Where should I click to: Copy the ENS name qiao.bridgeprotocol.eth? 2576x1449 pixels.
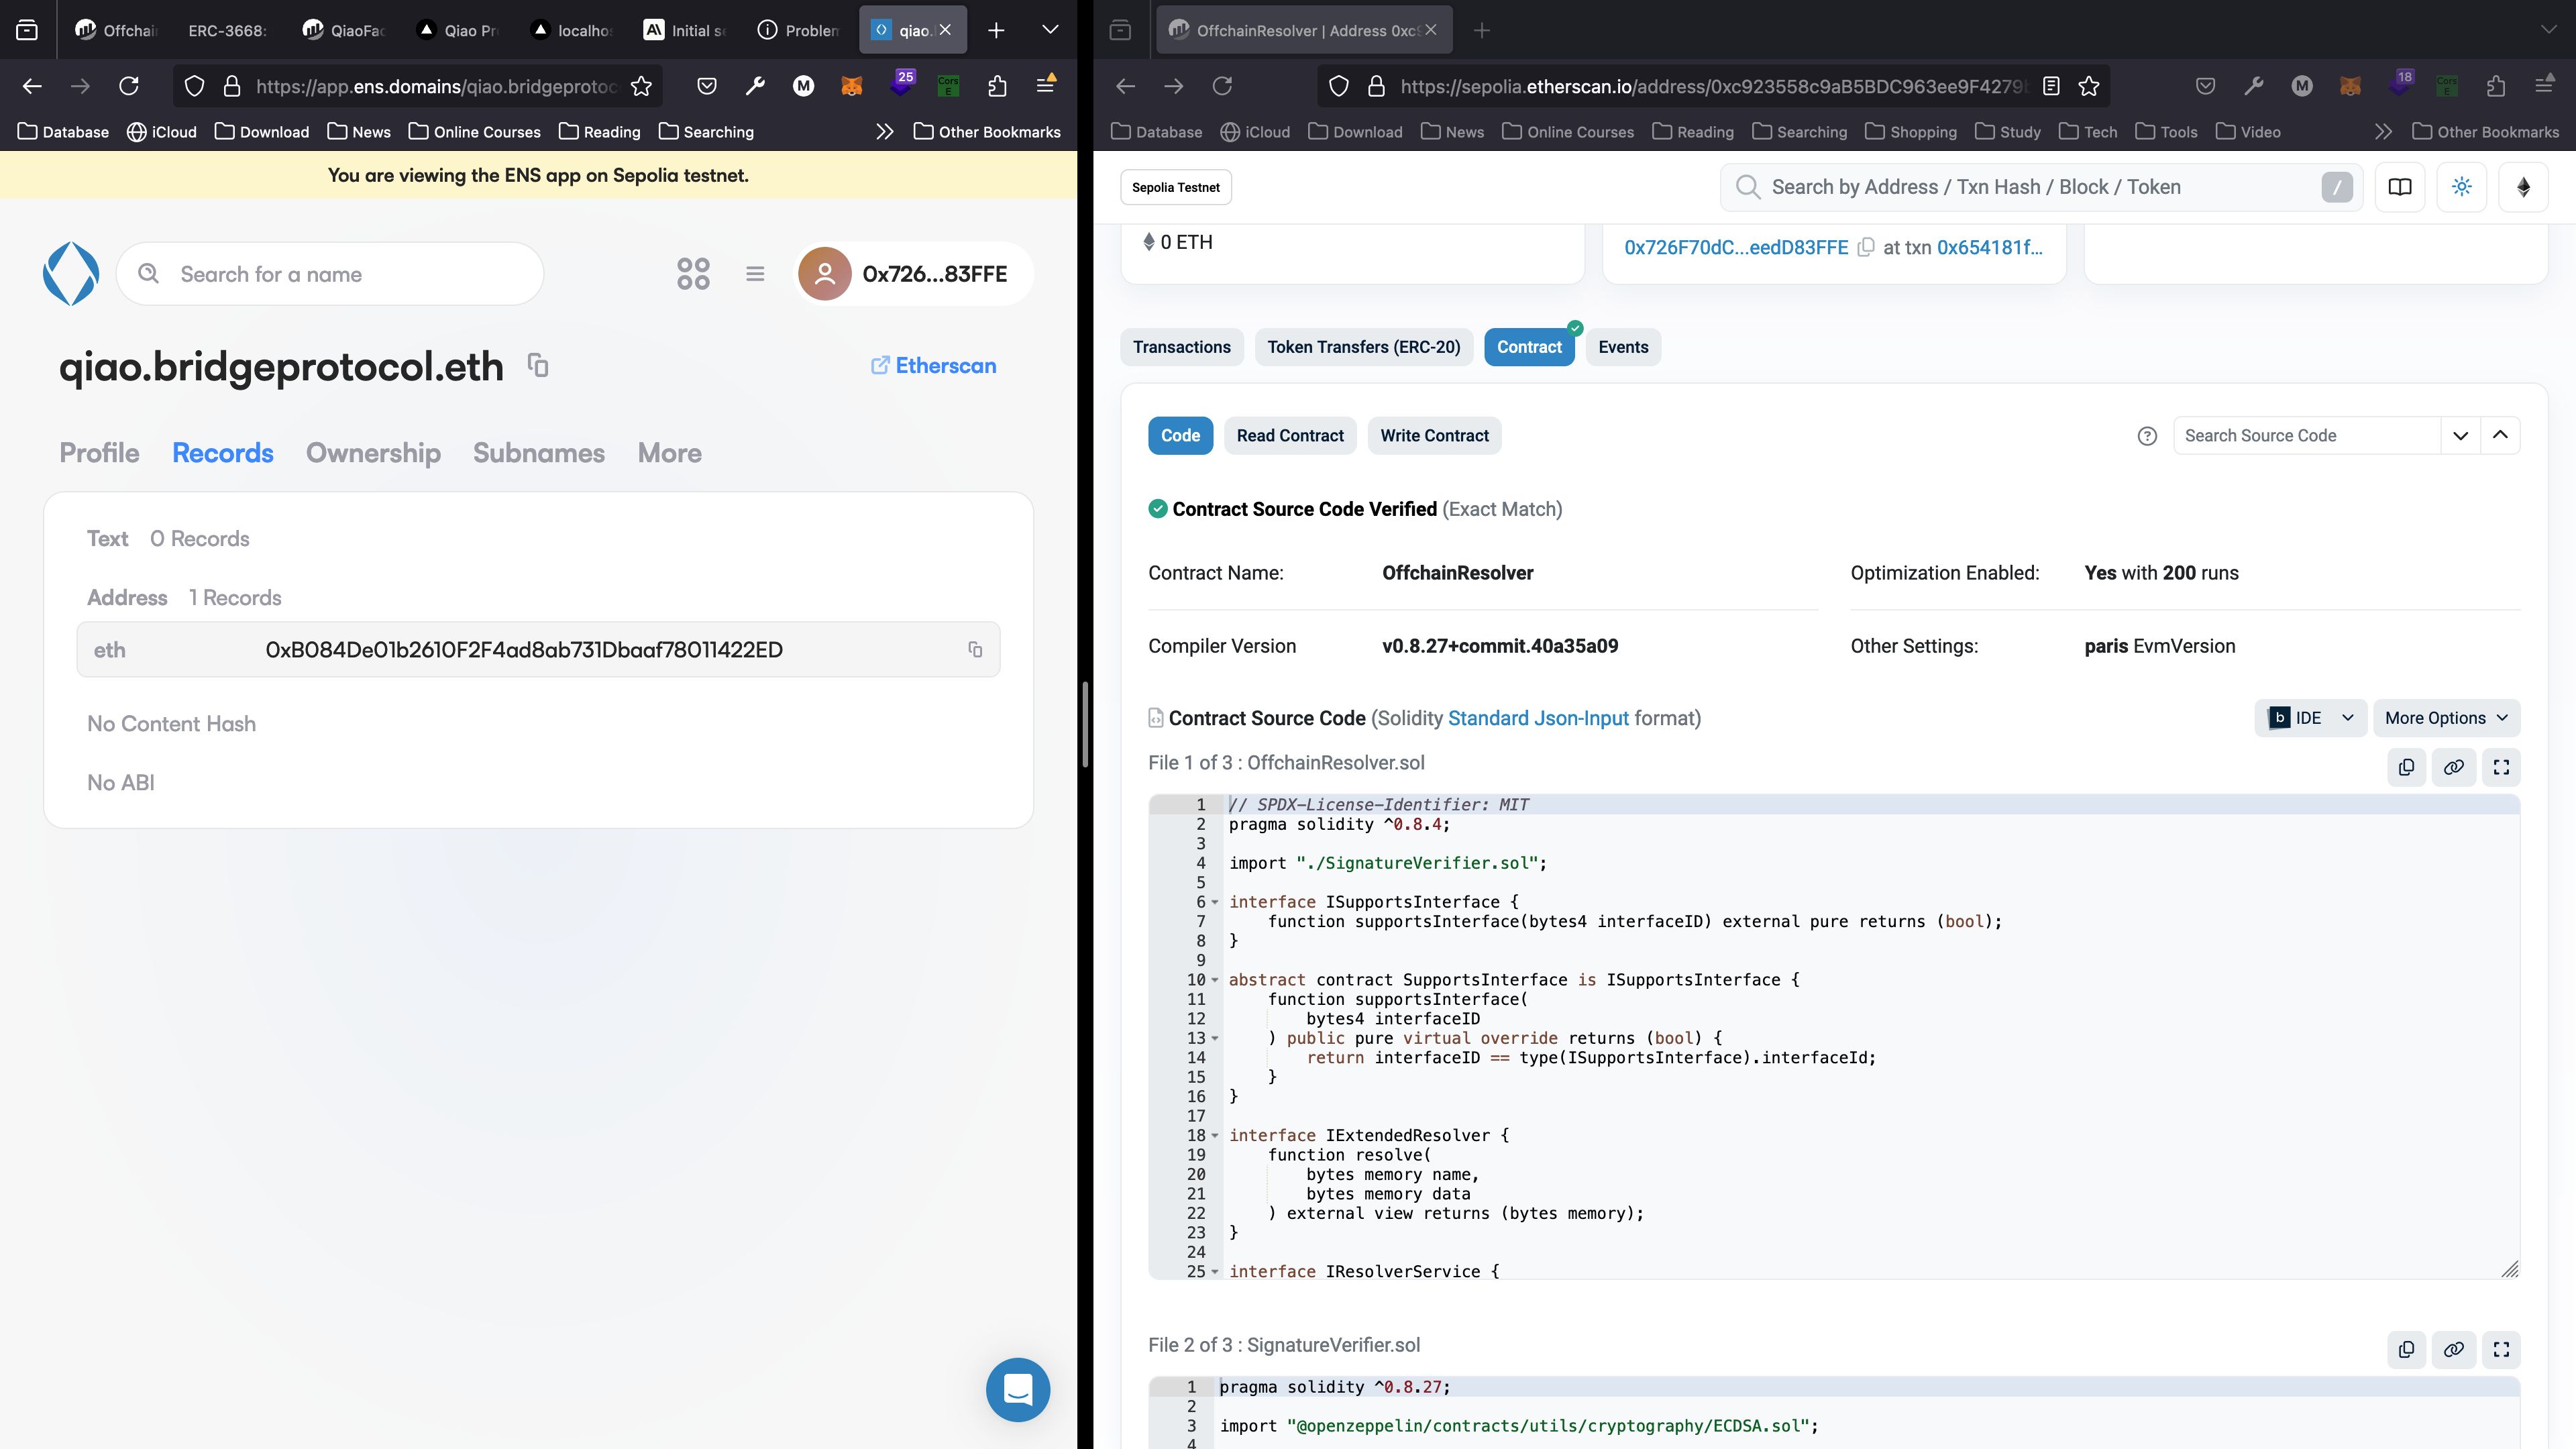click(538, 366)
